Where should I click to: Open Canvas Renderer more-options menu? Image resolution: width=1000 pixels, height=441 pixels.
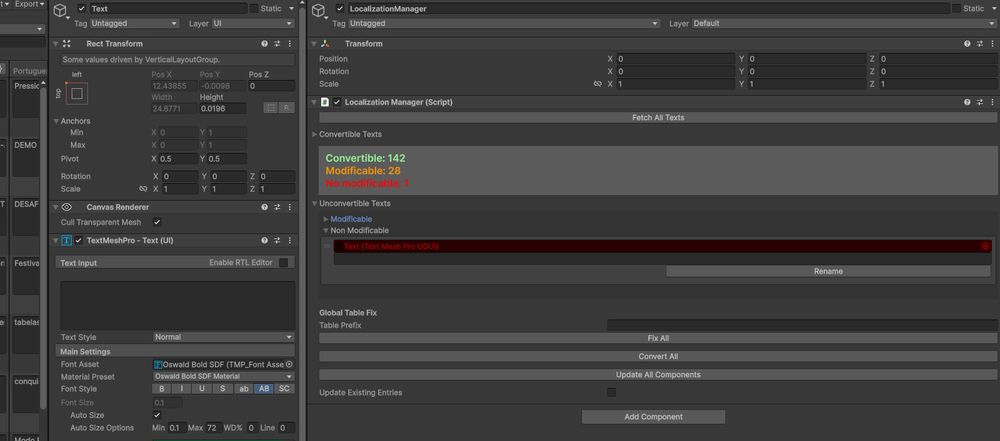coord(290,207)
